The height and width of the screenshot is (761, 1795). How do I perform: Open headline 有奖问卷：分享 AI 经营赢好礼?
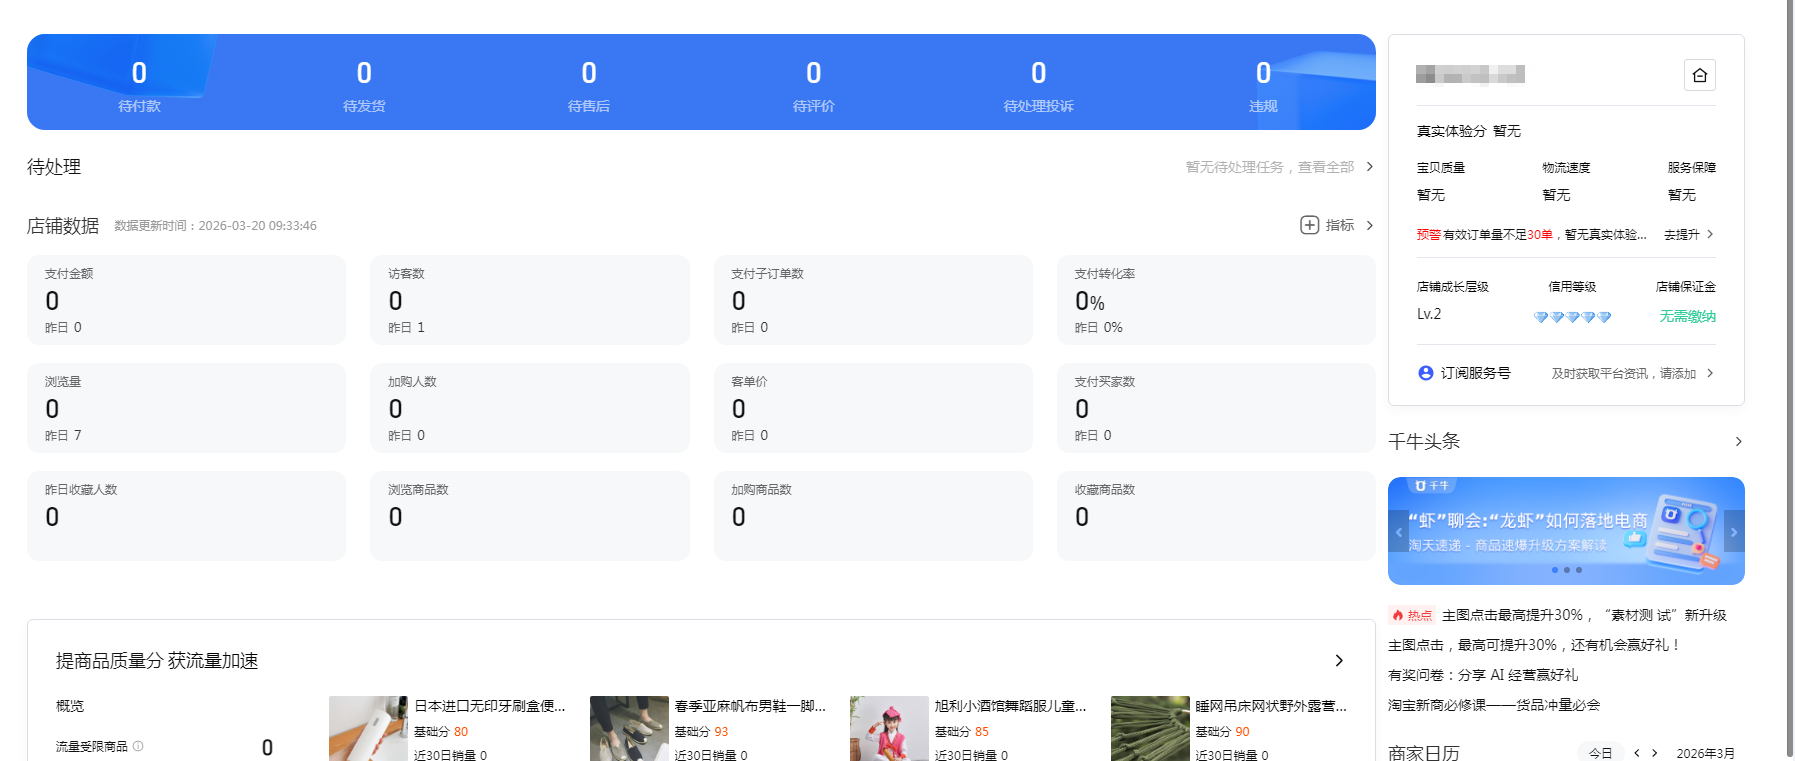[1483, 675]
